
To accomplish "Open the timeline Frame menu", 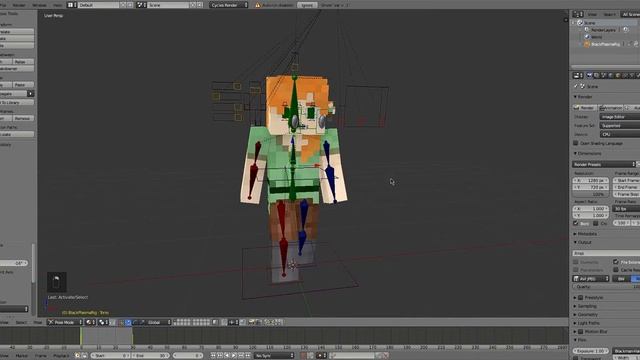I will click(x=41, y=356).
